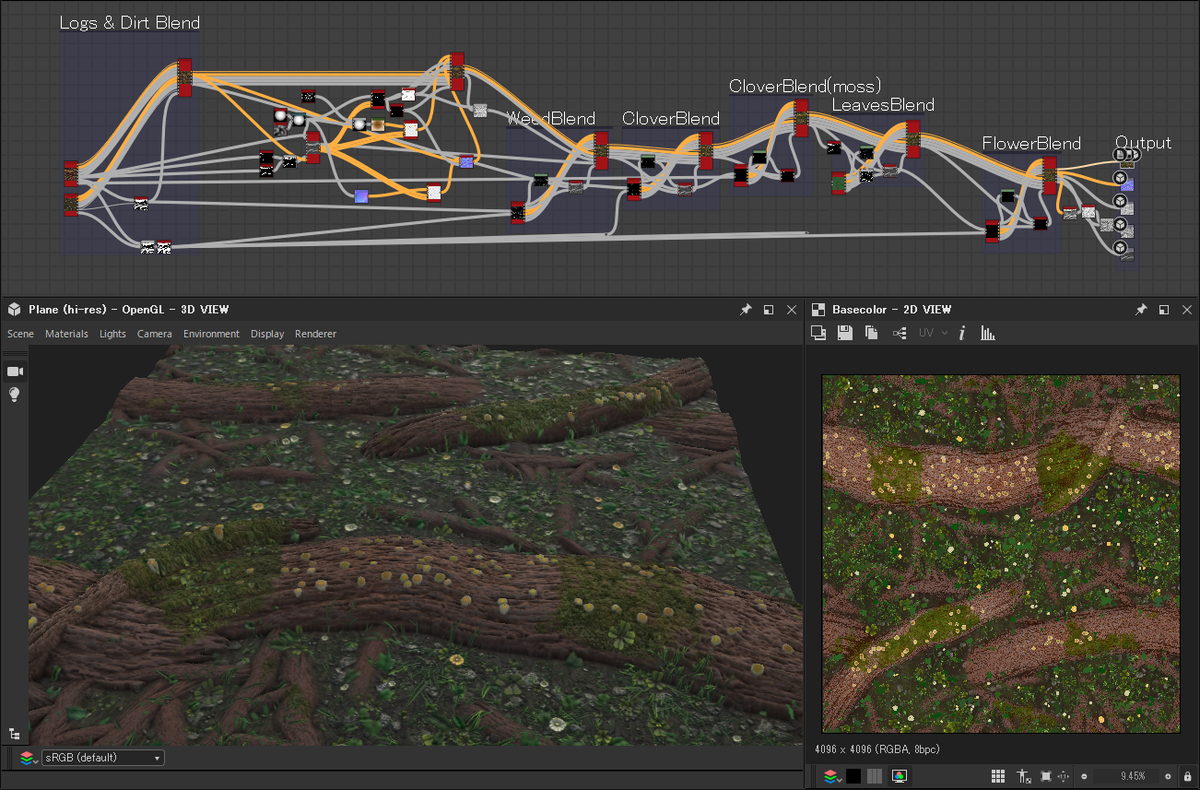This screenshot has width=1200, height=790.
Task: Click the scene hierarchy icon at 3D view bottom-left
Action: click(x=14, y=734)
